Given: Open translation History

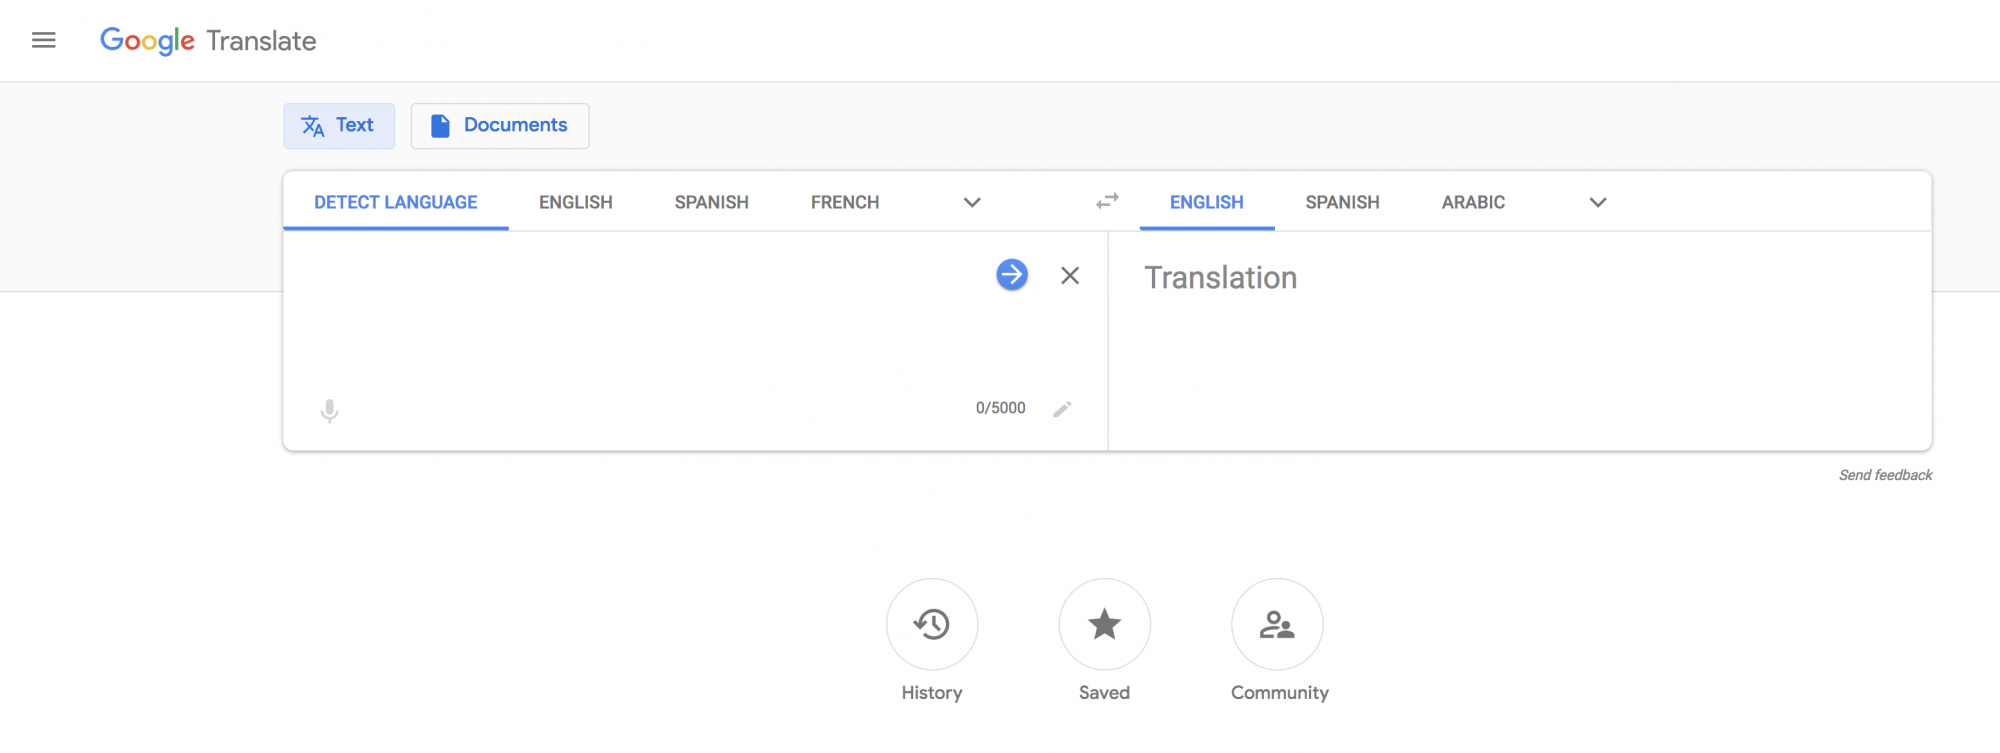Looking at the screenshot, I should [932, 624].
